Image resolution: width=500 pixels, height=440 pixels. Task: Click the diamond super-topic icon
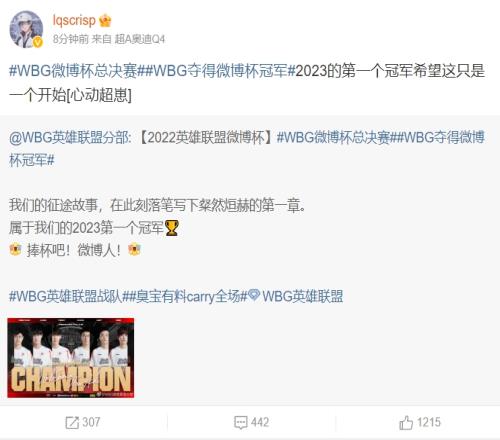click(x=254, y=295)
